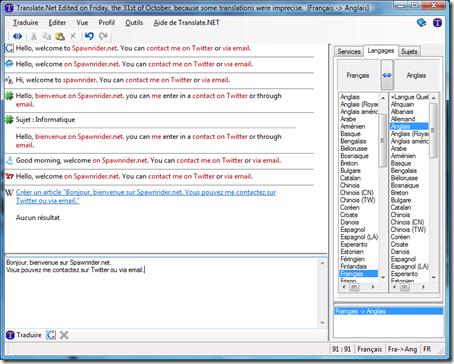This screenshot has width=454, height=364.
Task: Select the Langages tab
Action: [381, 51]
